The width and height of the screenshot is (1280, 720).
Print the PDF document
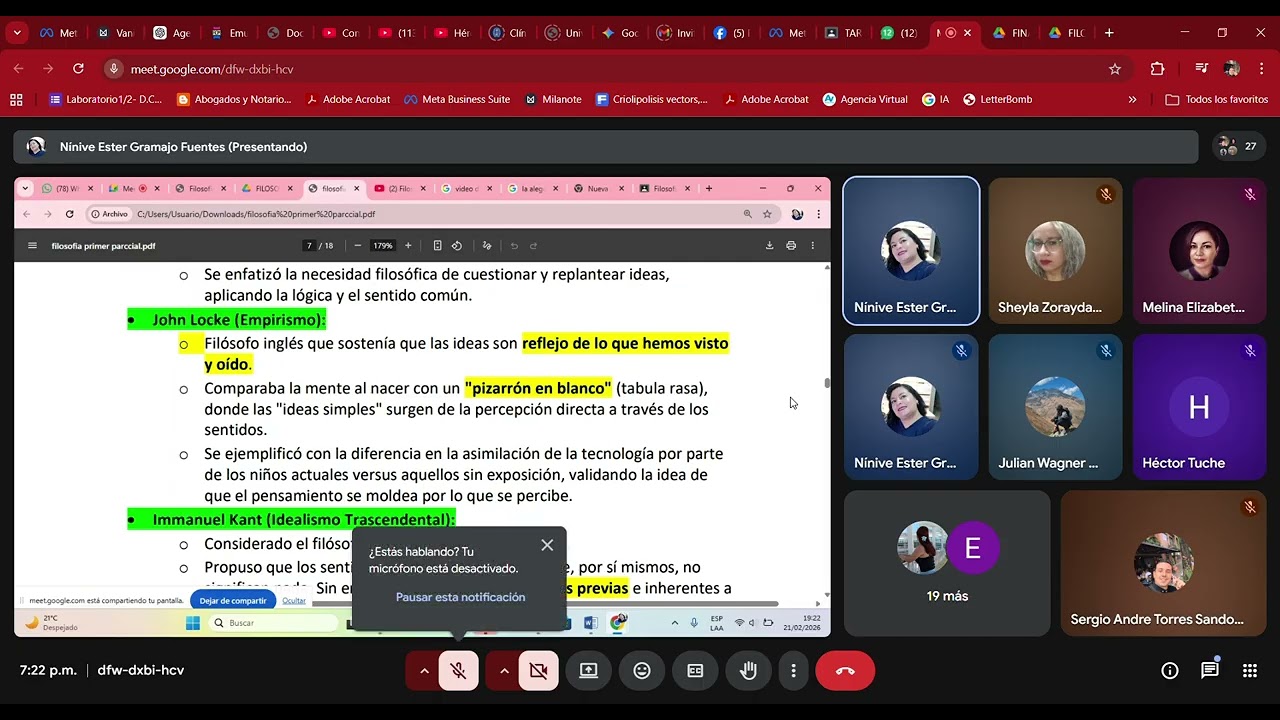click(791, 245)
